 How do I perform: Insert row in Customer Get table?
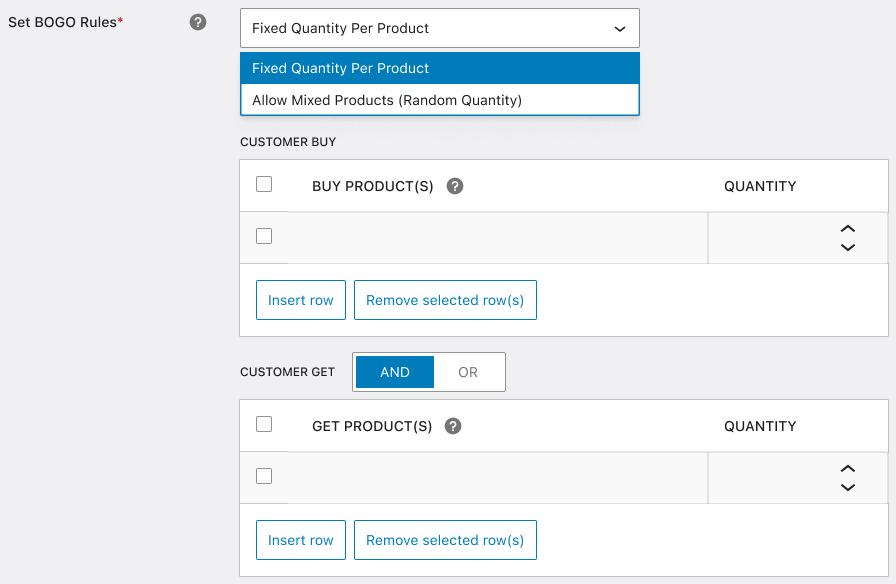coord(301,540)
